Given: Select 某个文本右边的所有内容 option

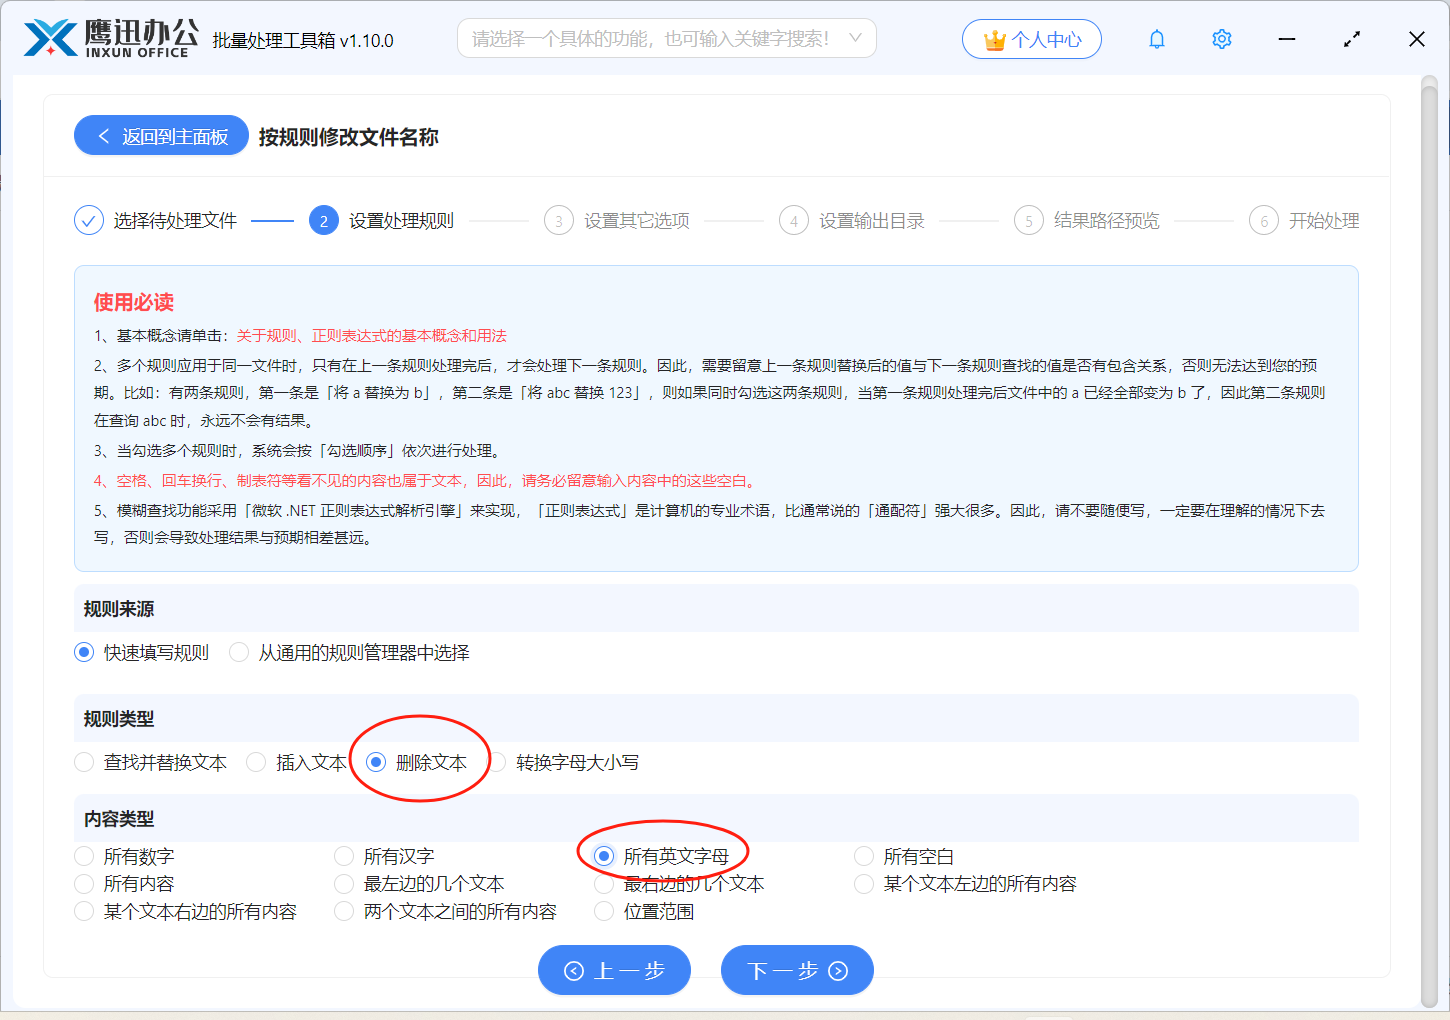Looking at the screenshot, I should click(x=186, y=911).
